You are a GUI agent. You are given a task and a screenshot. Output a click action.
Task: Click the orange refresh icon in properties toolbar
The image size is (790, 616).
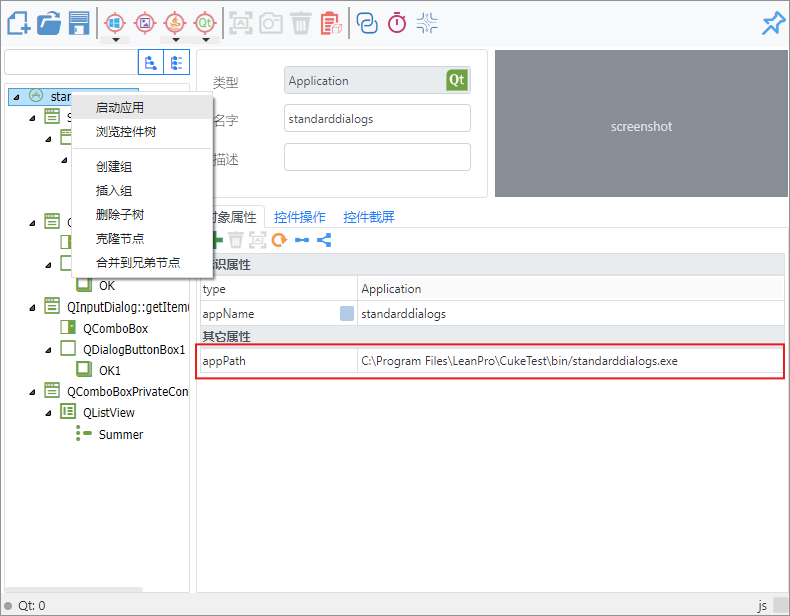click(x=279, y=240)
